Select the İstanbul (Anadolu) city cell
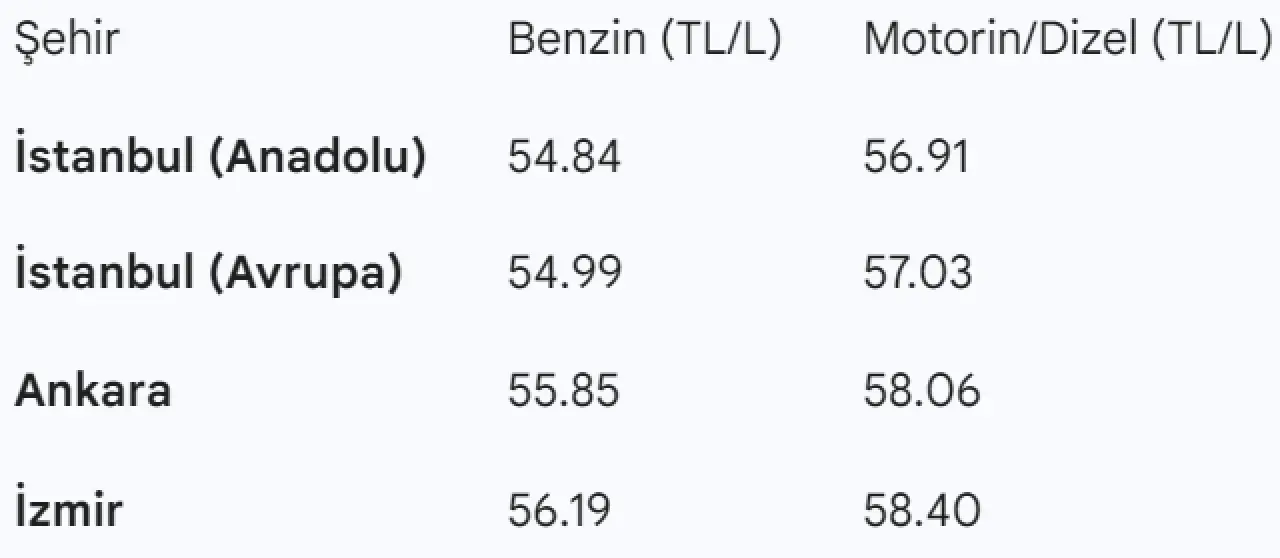The width and height of the screenshot is (1280, 558). [221, 157]
